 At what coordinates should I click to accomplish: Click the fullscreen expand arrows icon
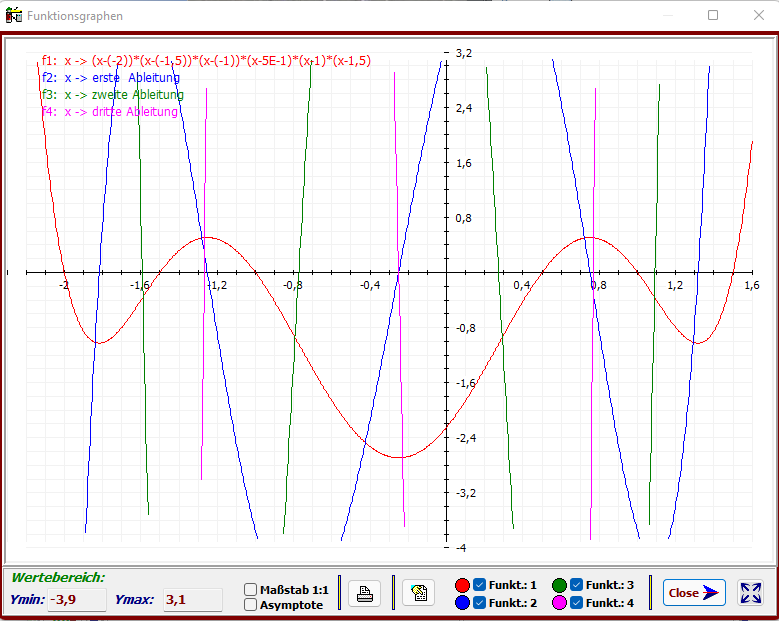(x=750, y=592)
